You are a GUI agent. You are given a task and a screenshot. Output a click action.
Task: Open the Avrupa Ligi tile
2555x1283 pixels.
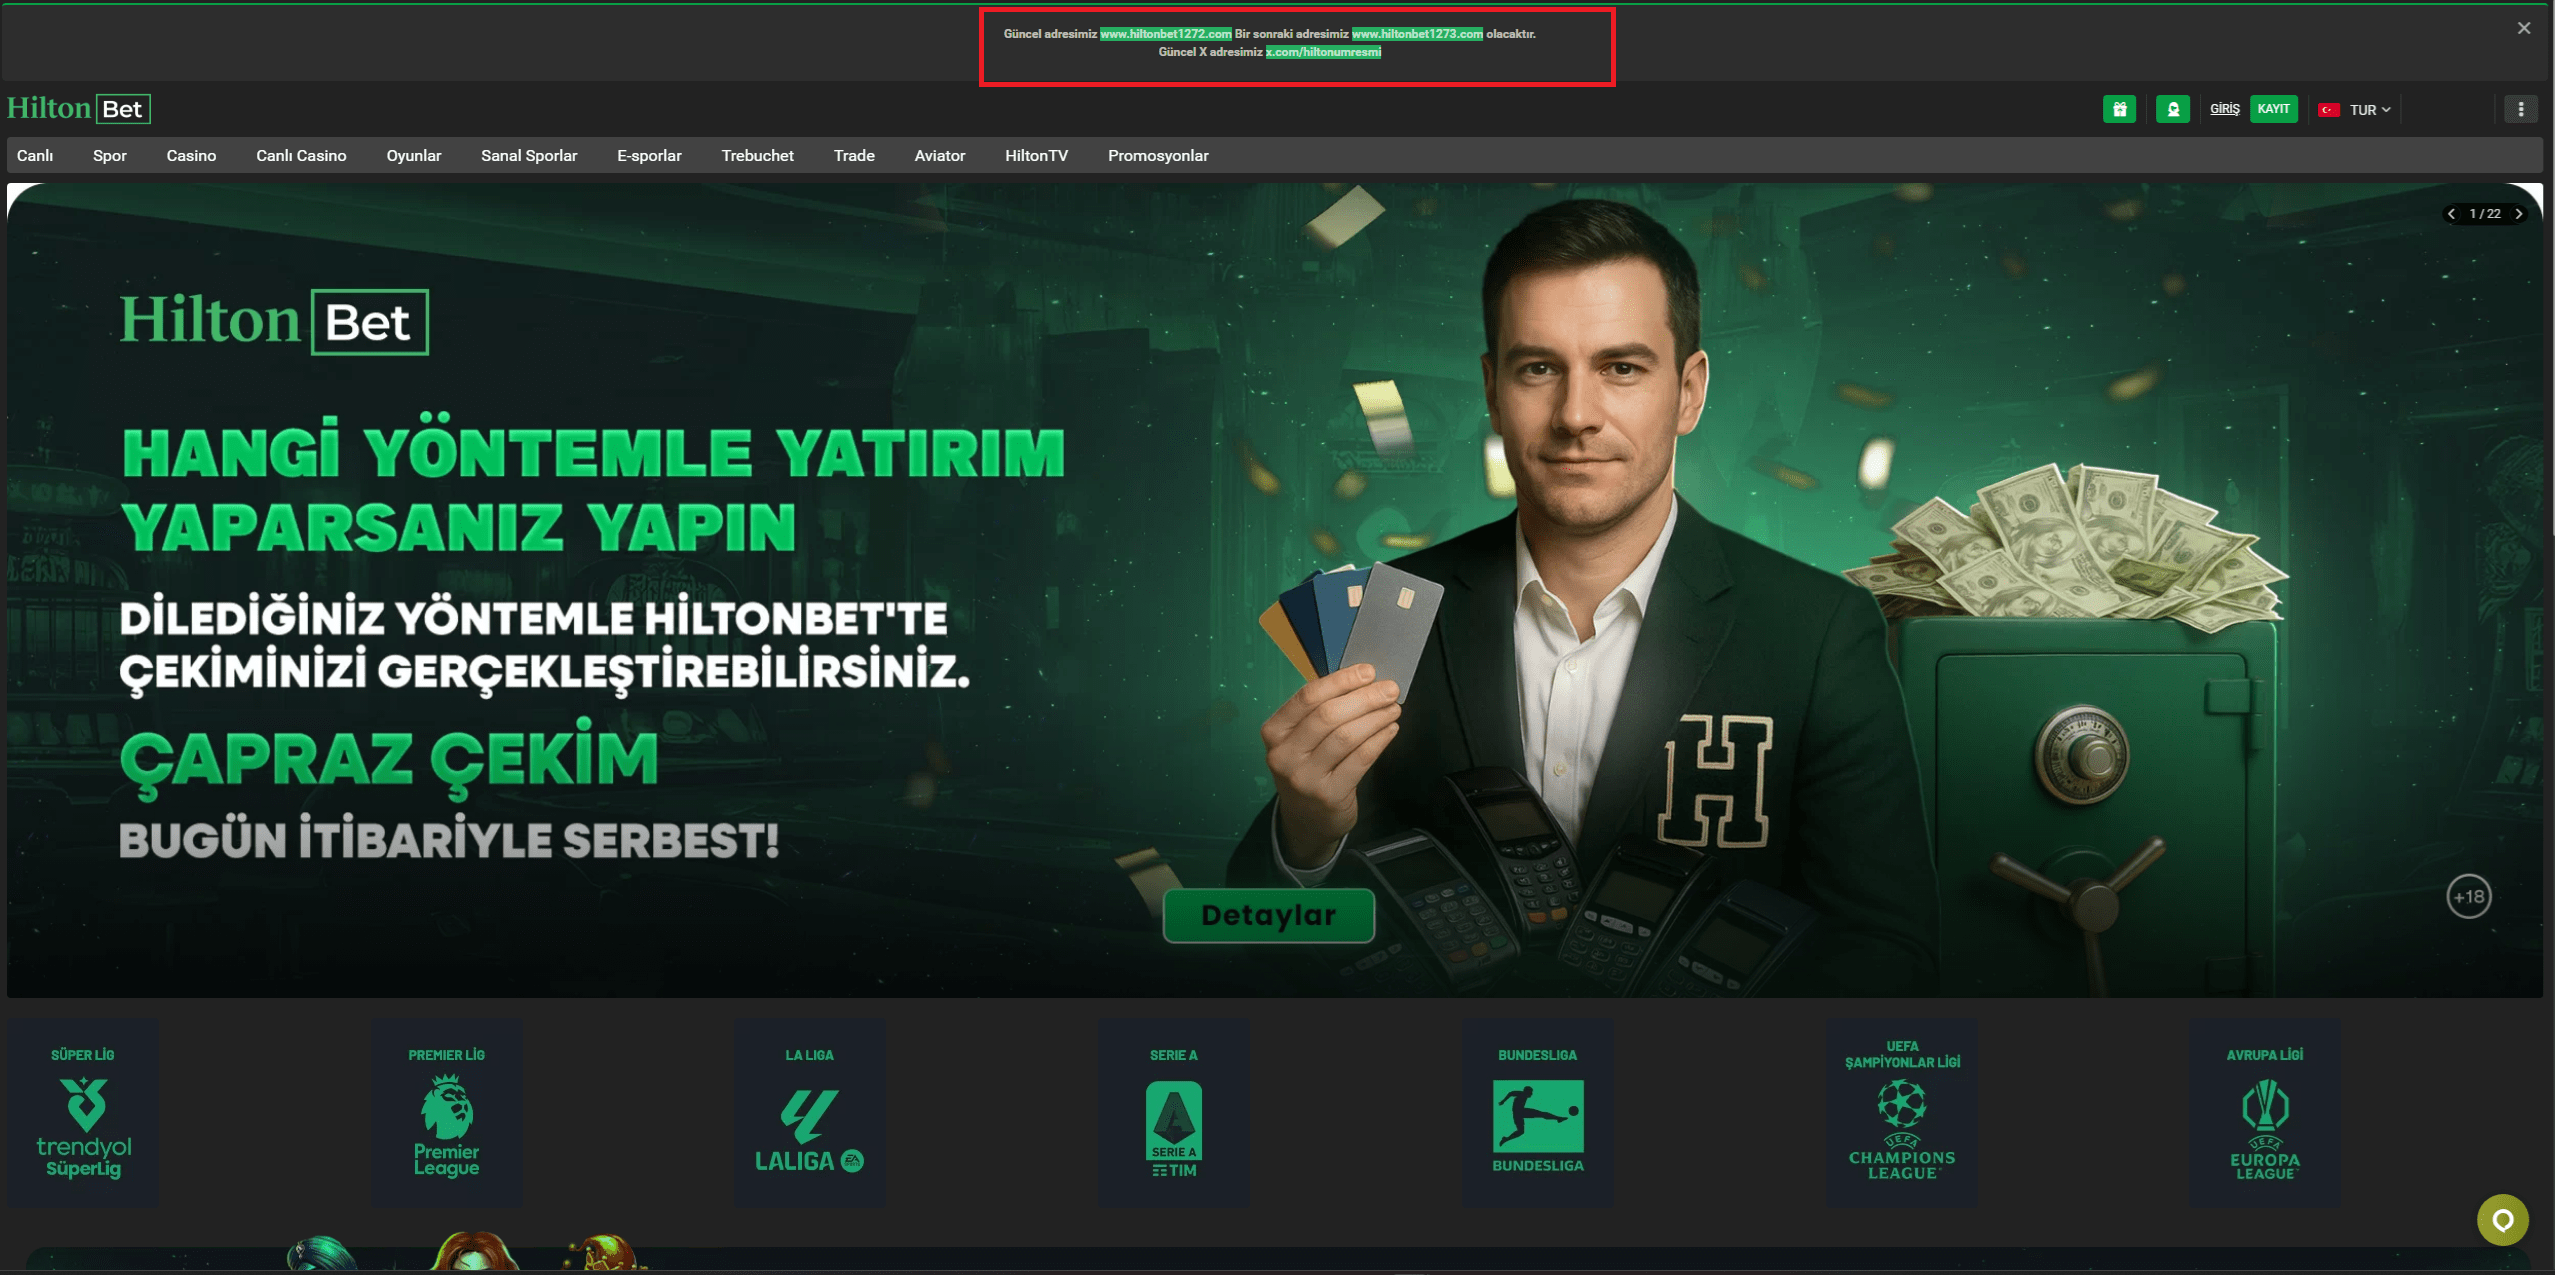pyautogui.click(x=2264, y=1112)
